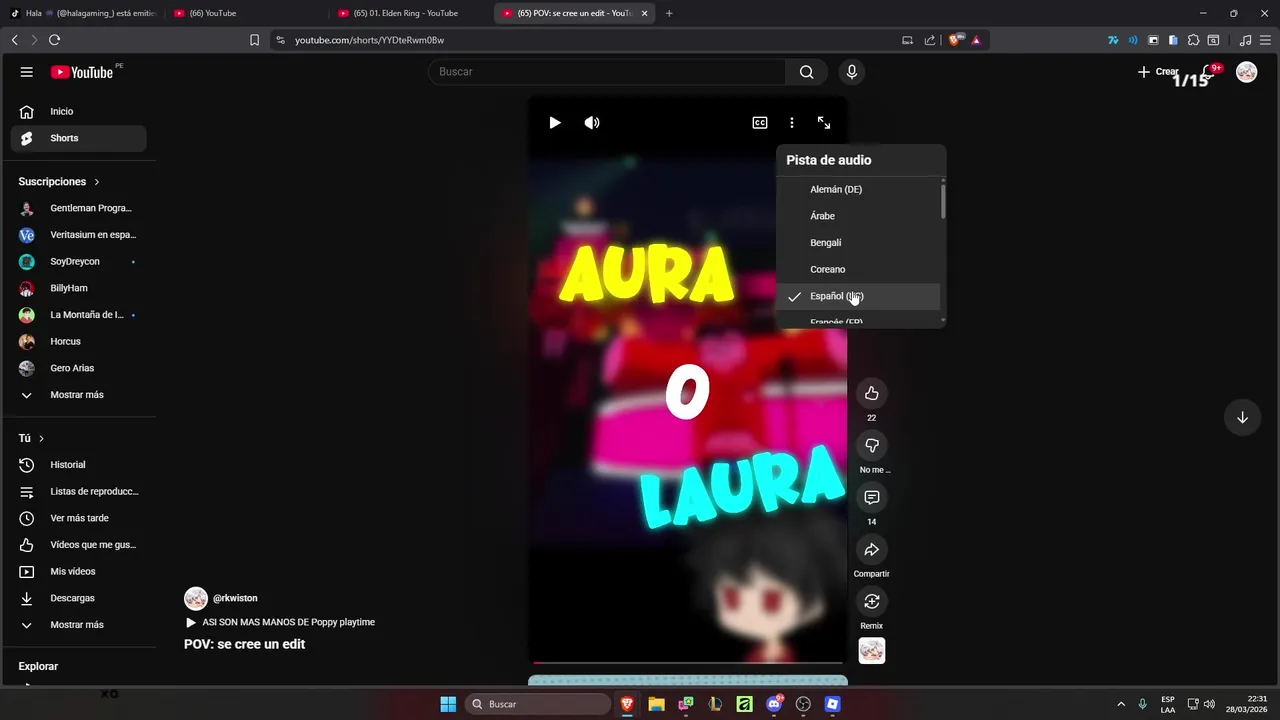Open Videos que me gustan
Image resolution: width=1280 pixels, height=720 pixels.
click(79, 545)
